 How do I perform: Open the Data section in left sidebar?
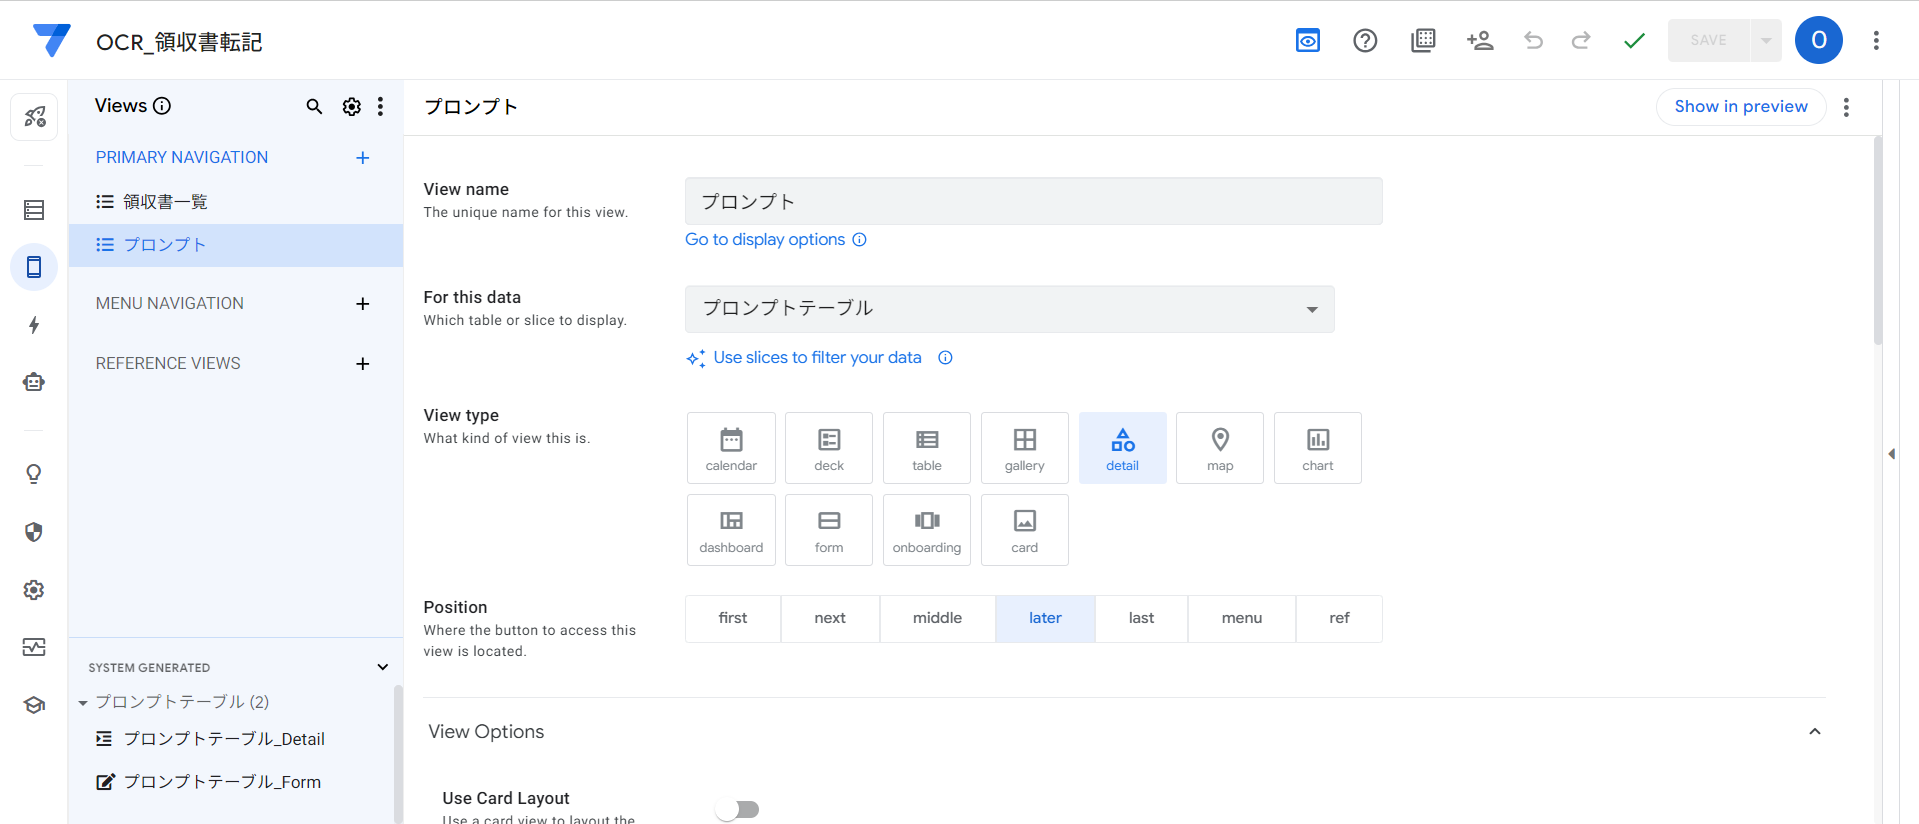click(x=34, y=210)
